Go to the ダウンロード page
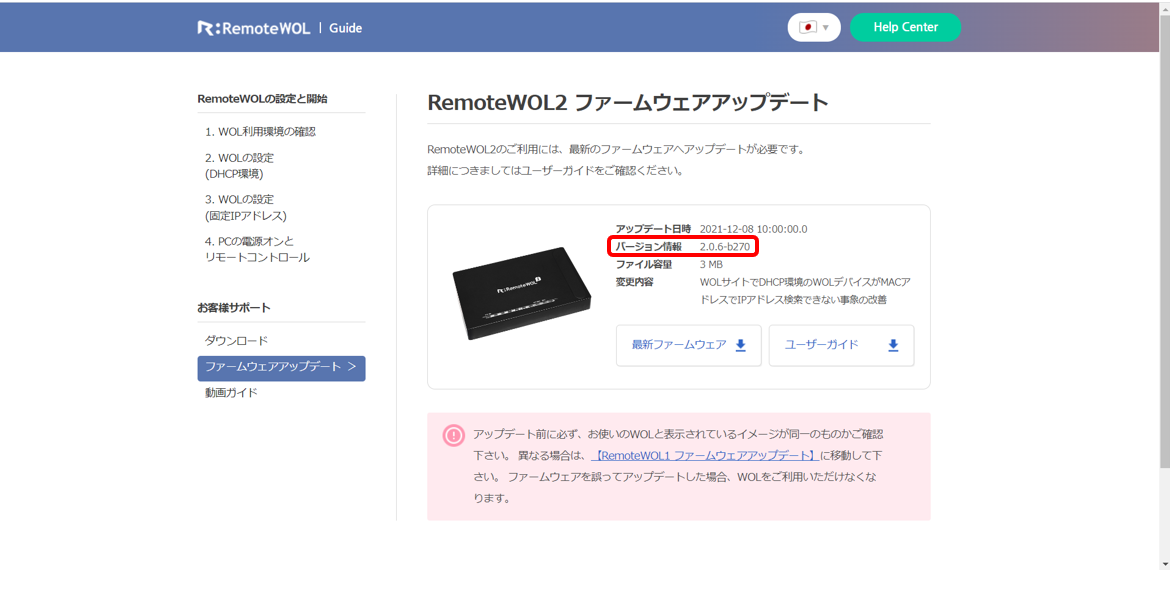This screenshot has width=1170, height=614. 236,341
